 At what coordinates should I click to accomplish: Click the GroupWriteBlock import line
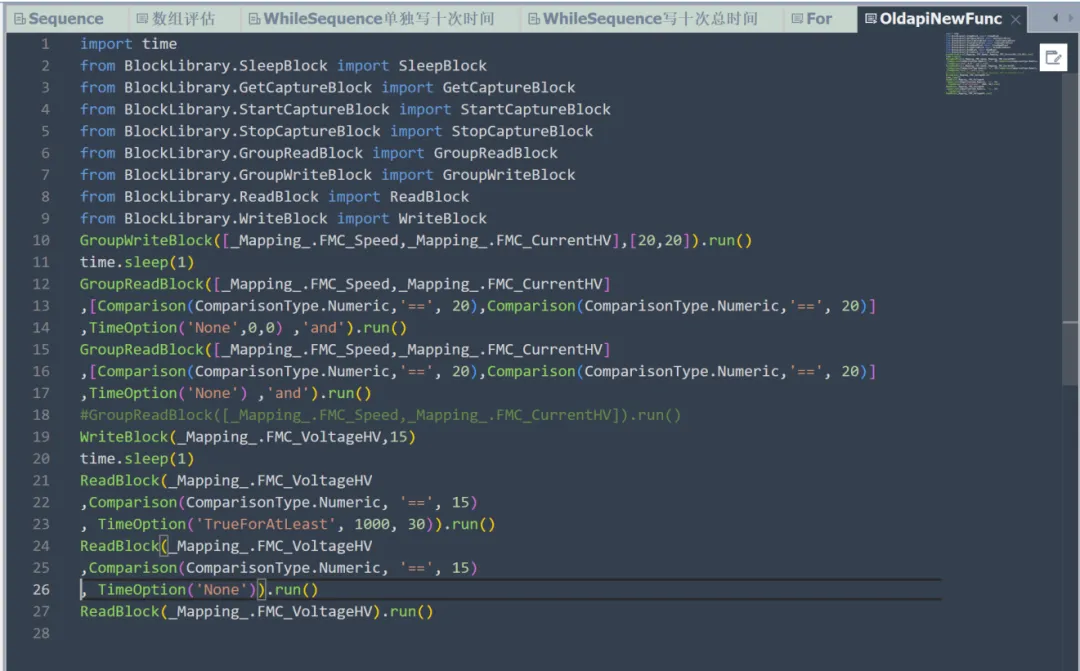point(327,174)
